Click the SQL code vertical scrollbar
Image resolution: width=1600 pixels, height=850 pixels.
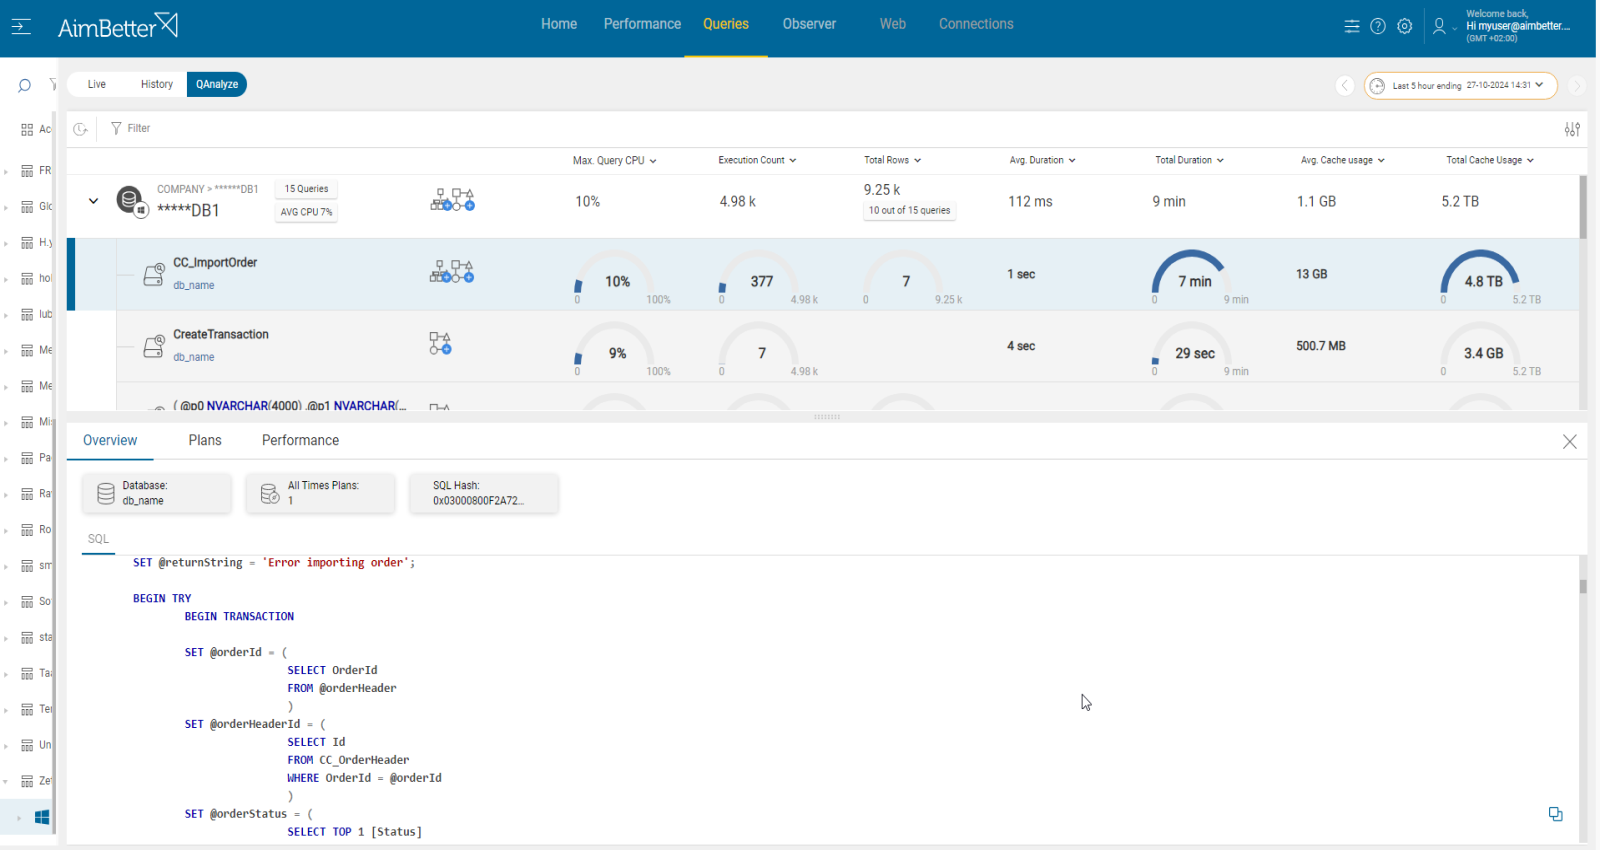(x=1583, y=586)
